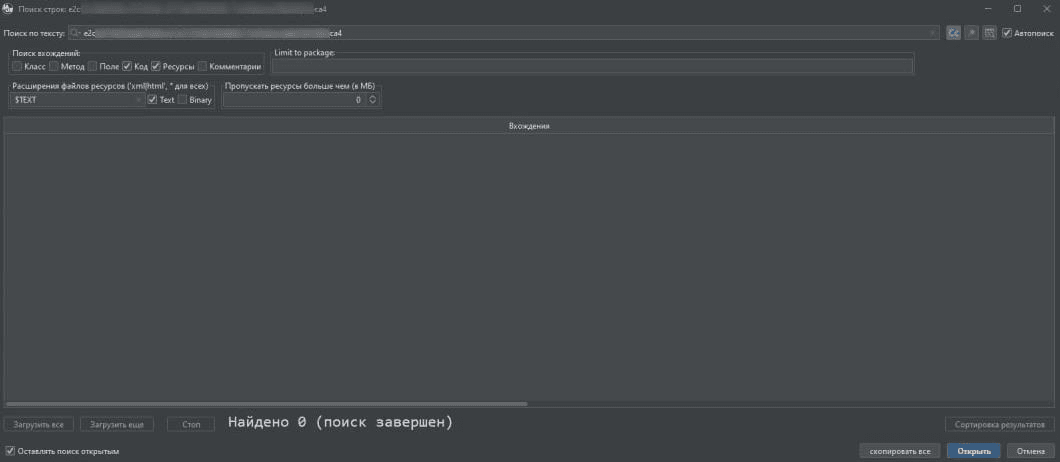Click the Limit to package input field

point(592,66)
